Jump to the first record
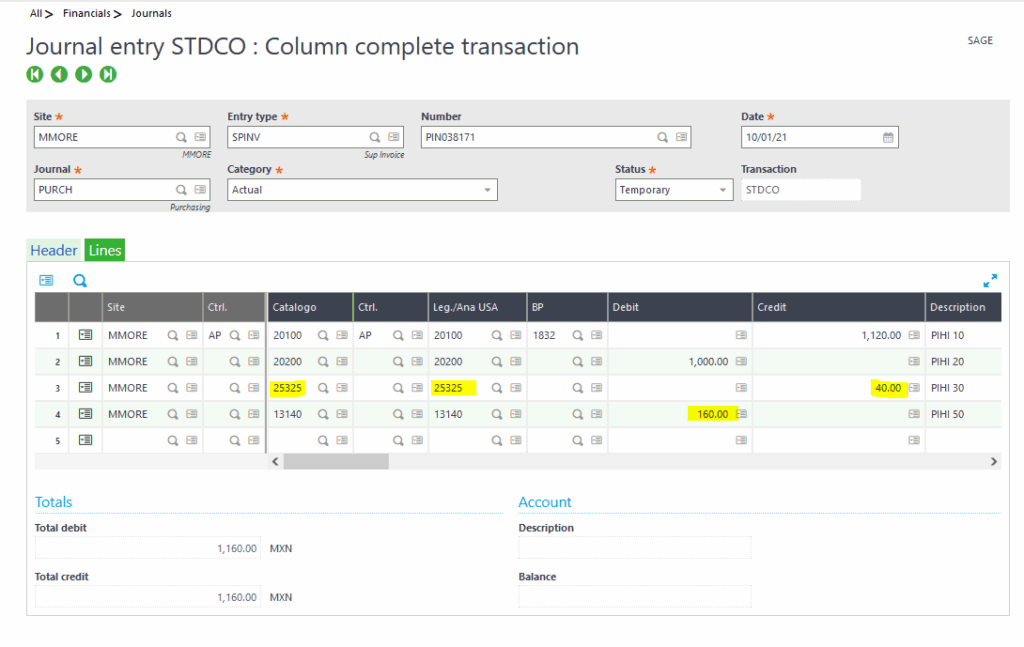Screen dimensions: 1024x647 click(x=35, y=74)
